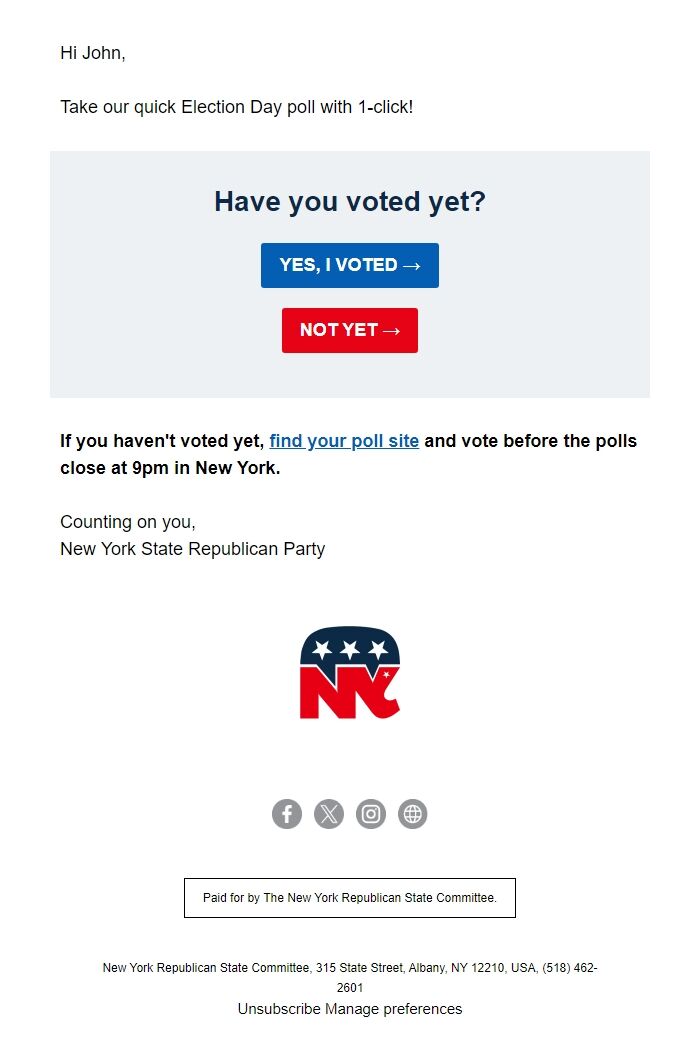700x1059 pixels.
Task: Click the red NOT YET button
Action: click(349, 330)
